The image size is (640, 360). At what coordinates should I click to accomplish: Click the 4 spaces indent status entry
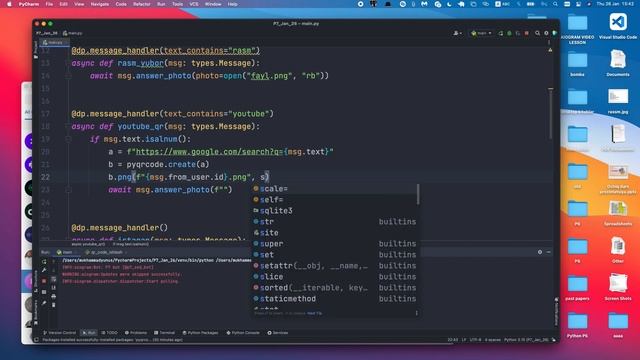[x=492, y=340]
